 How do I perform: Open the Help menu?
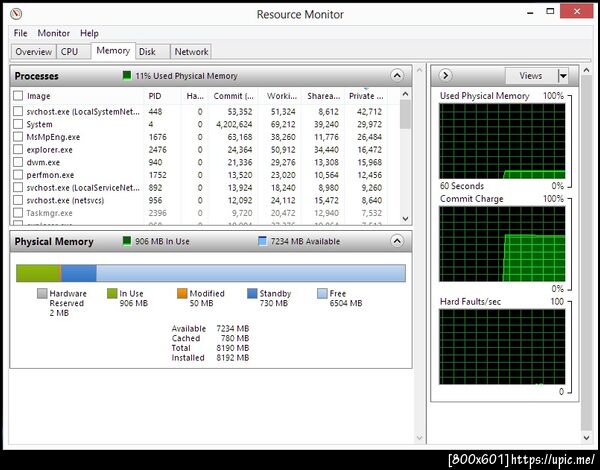tap(89, 33)
